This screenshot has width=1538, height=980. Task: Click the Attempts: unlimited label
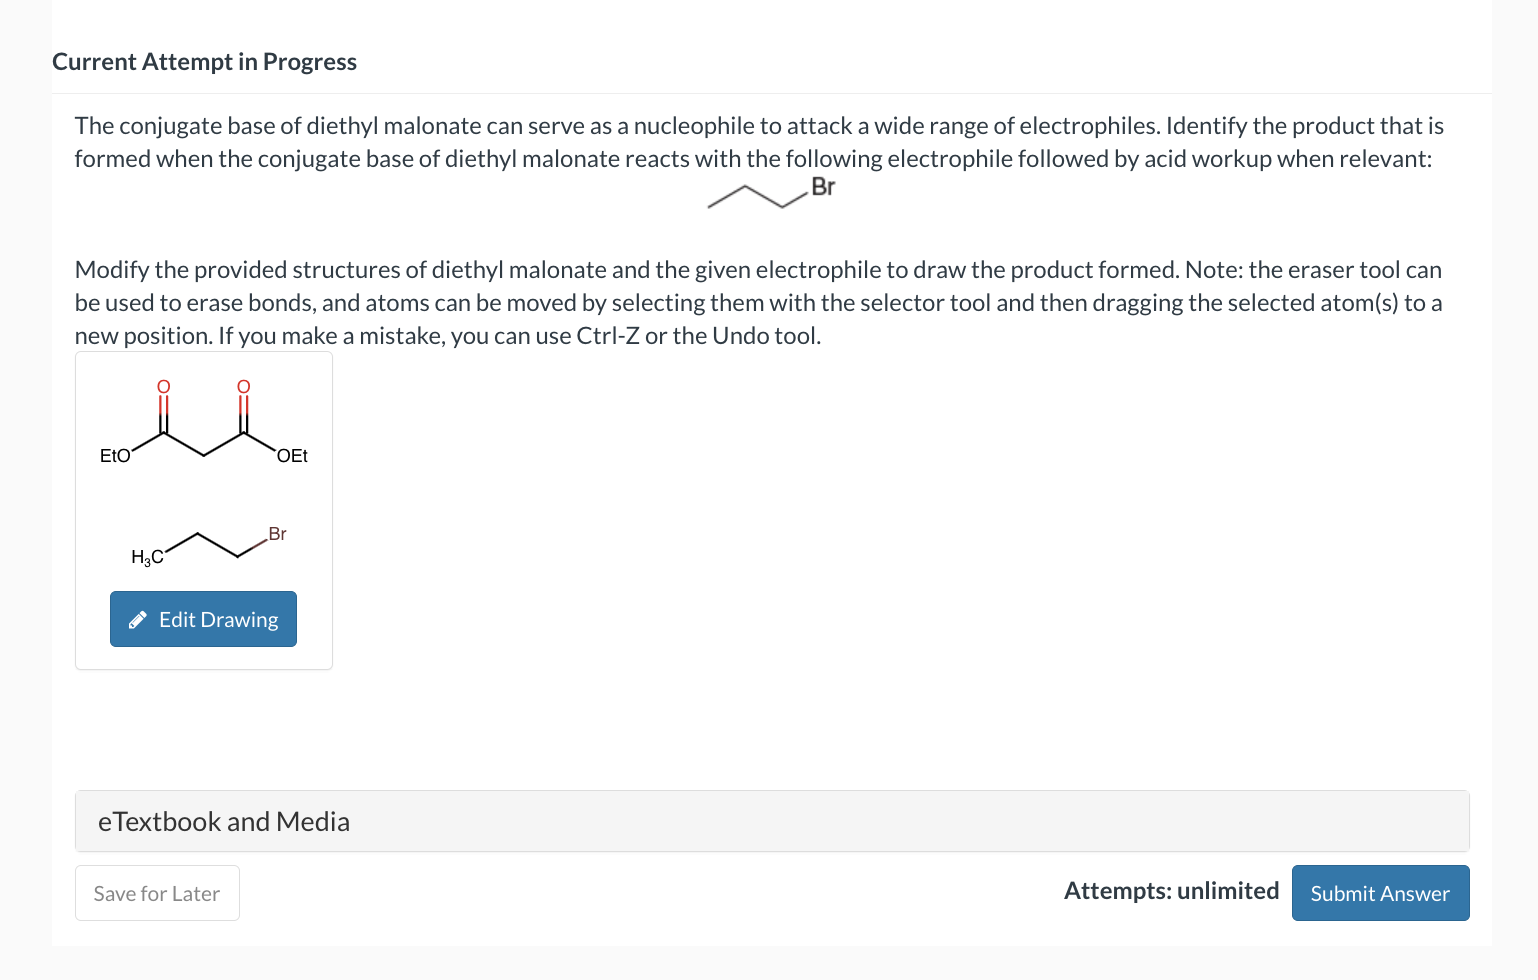[1171, 890]
